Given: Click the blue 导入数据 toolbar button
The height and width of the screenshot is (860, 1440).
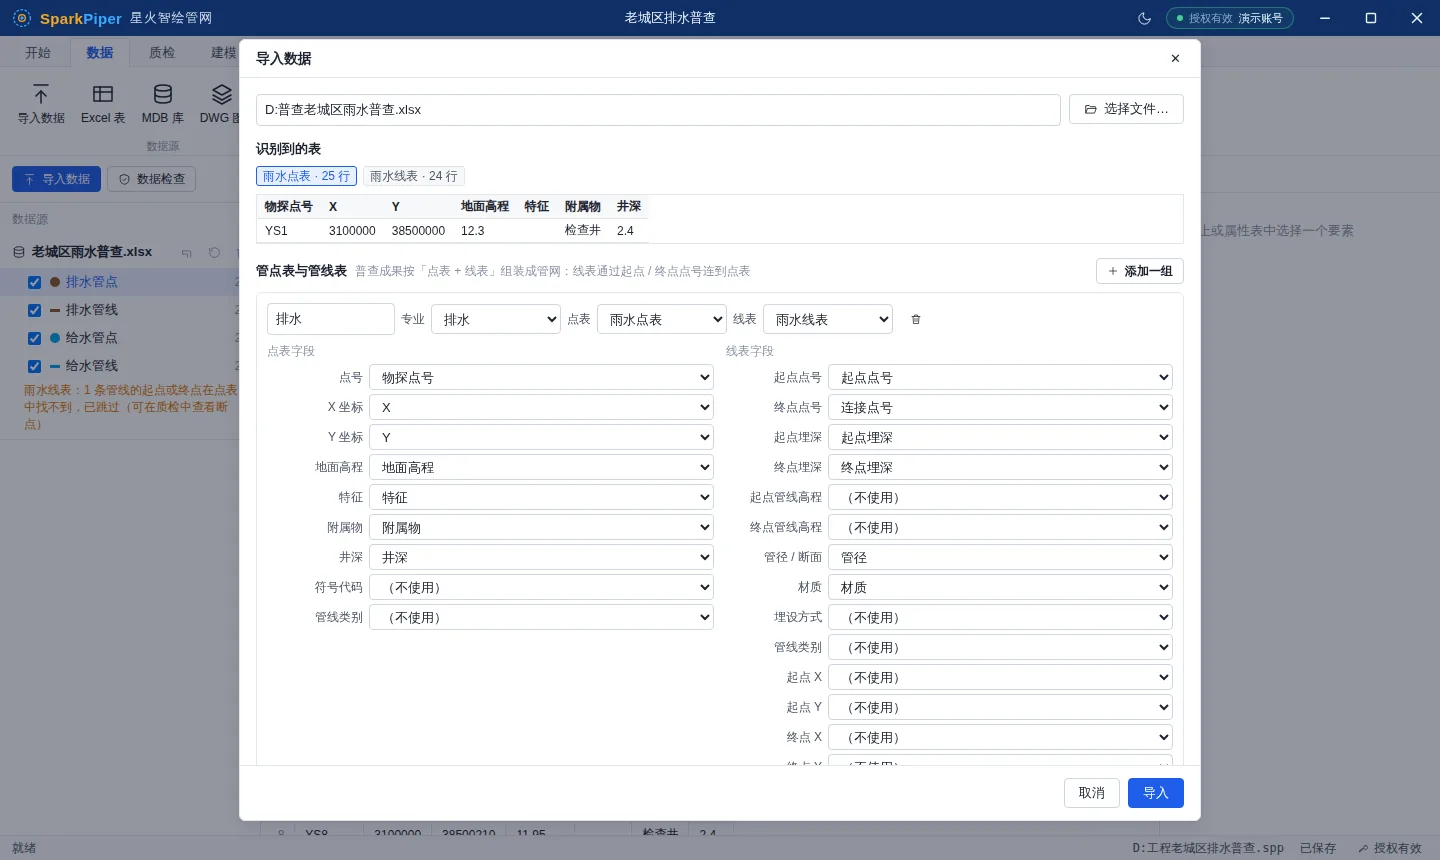Looking at the screenshot, I should coord(57,179).
